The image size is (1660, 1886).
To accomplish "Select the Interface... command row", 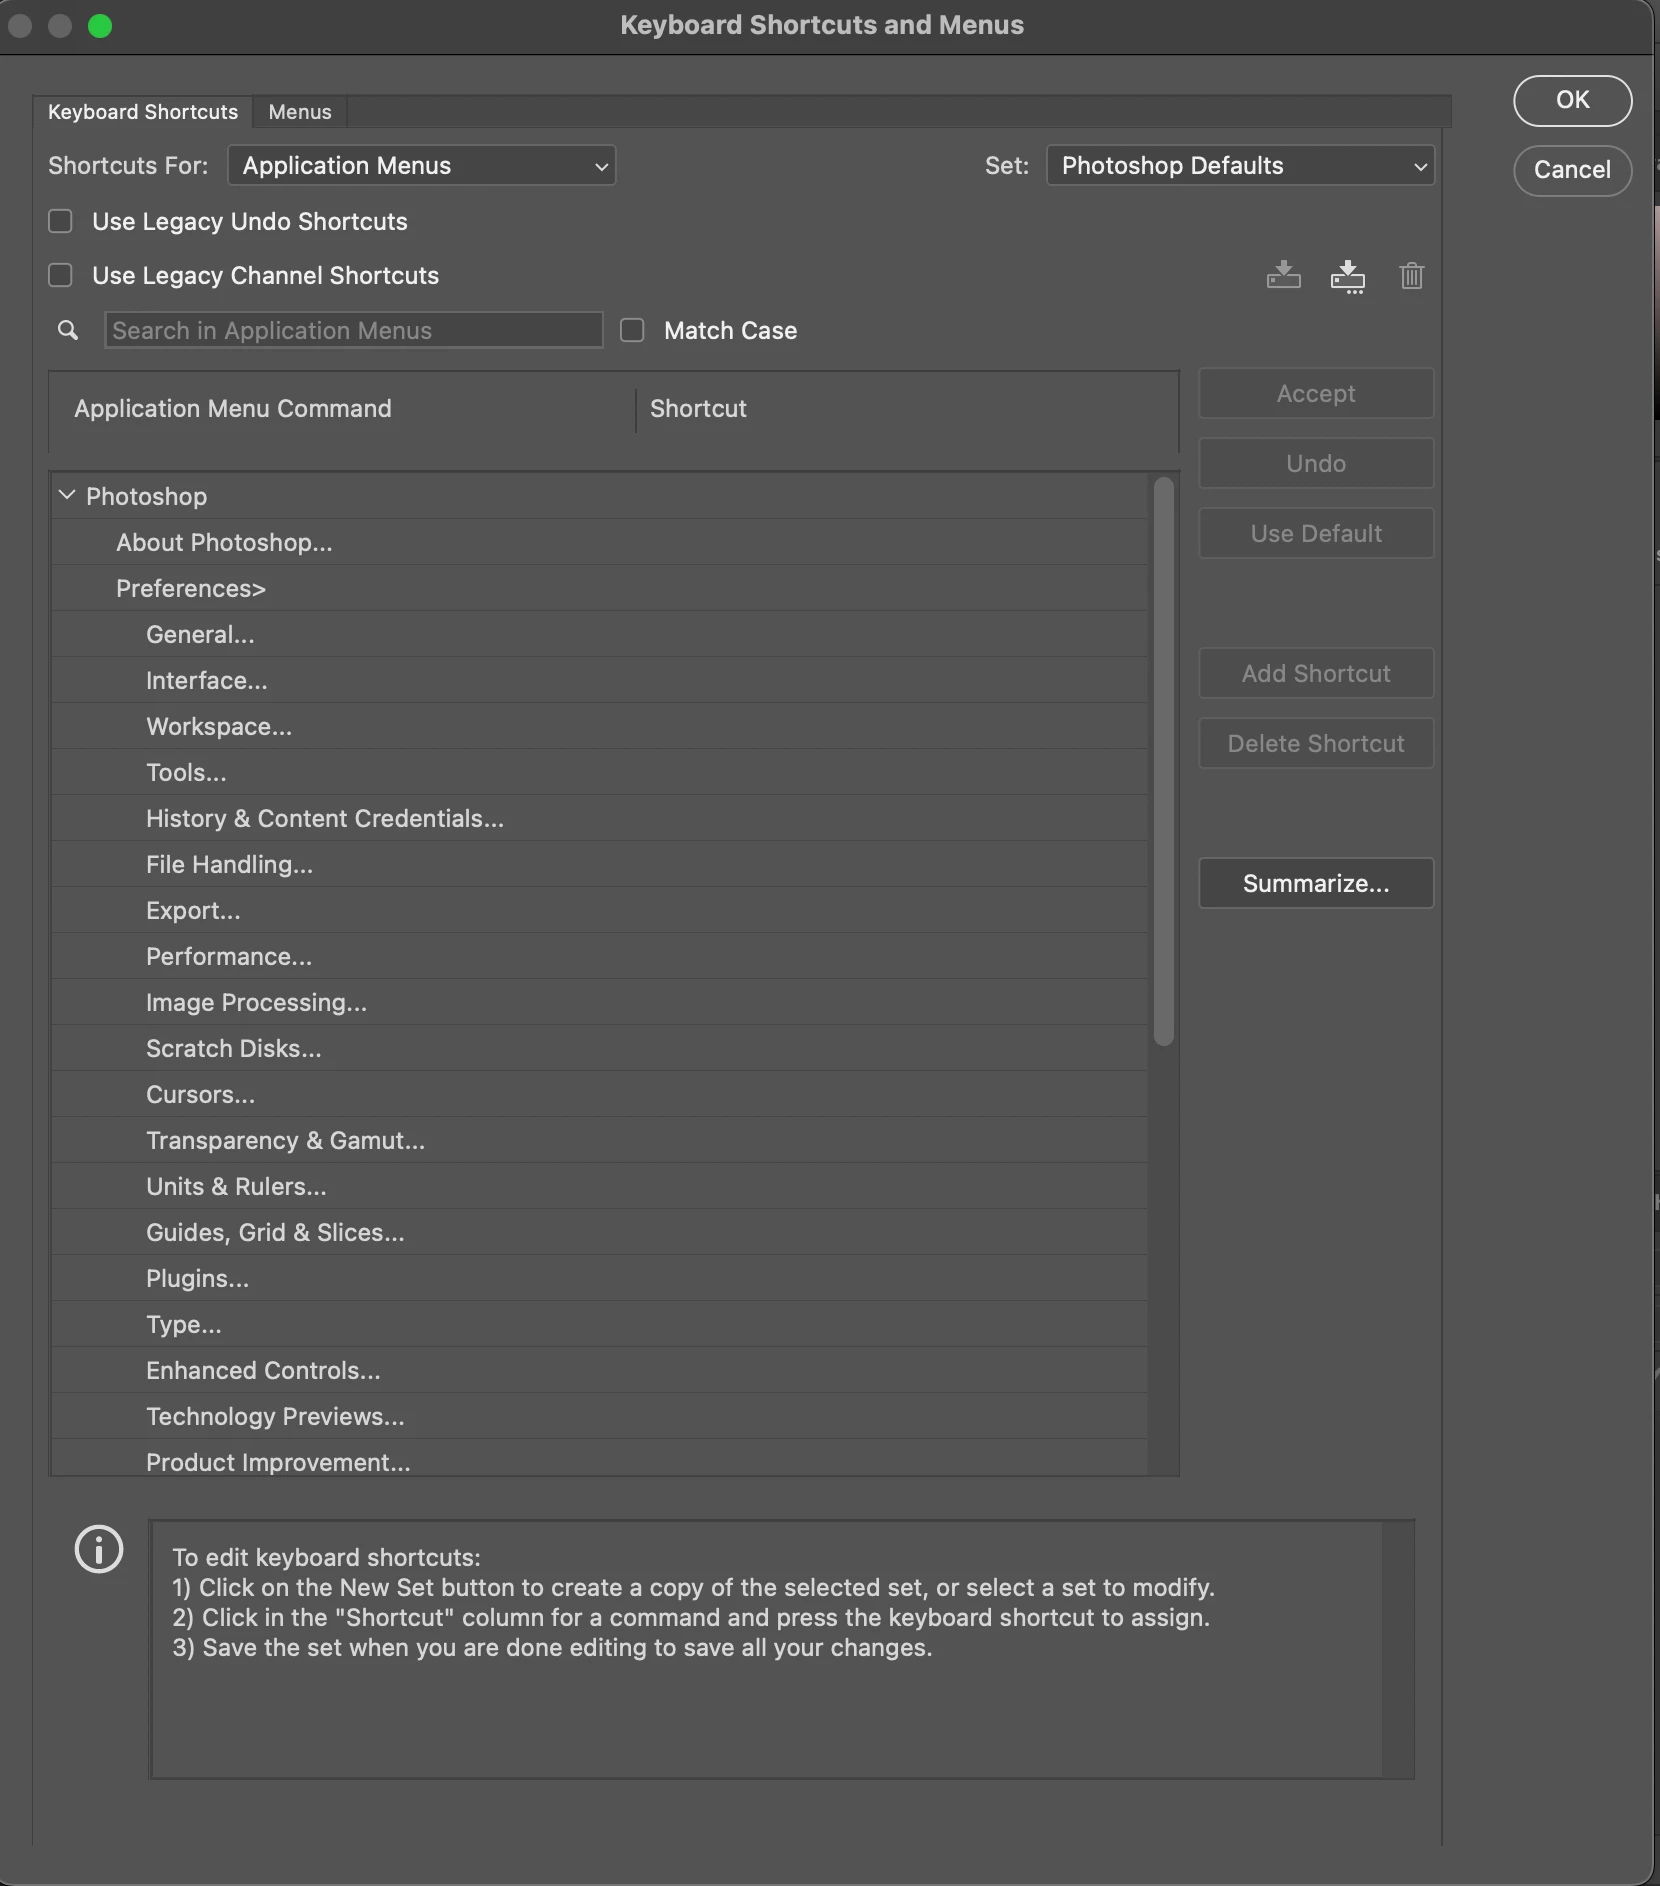I will tap(599, 680).
